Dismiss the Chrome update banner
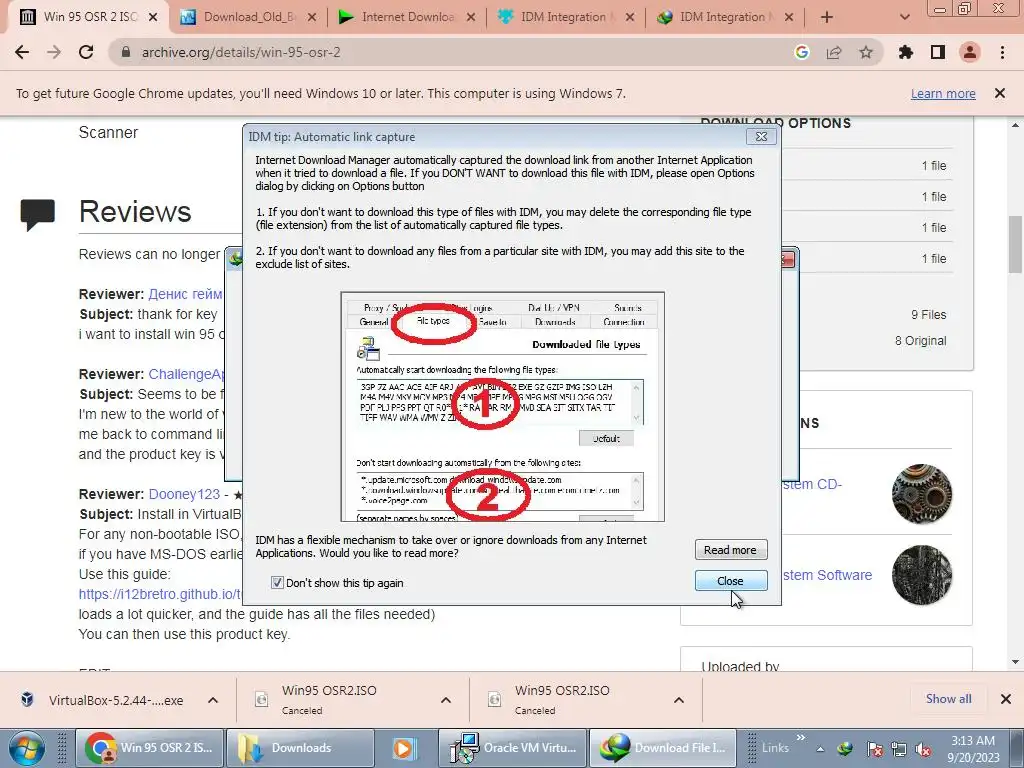This screenshot has height=768, width=1024. click(1000, 93)
